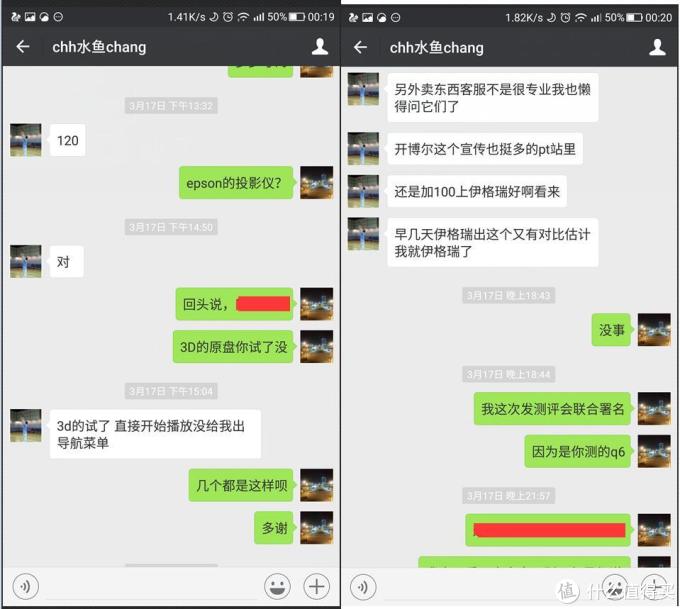Tap the plus attachments button in left chat
The image size is (680, 609).
[317, 586]
